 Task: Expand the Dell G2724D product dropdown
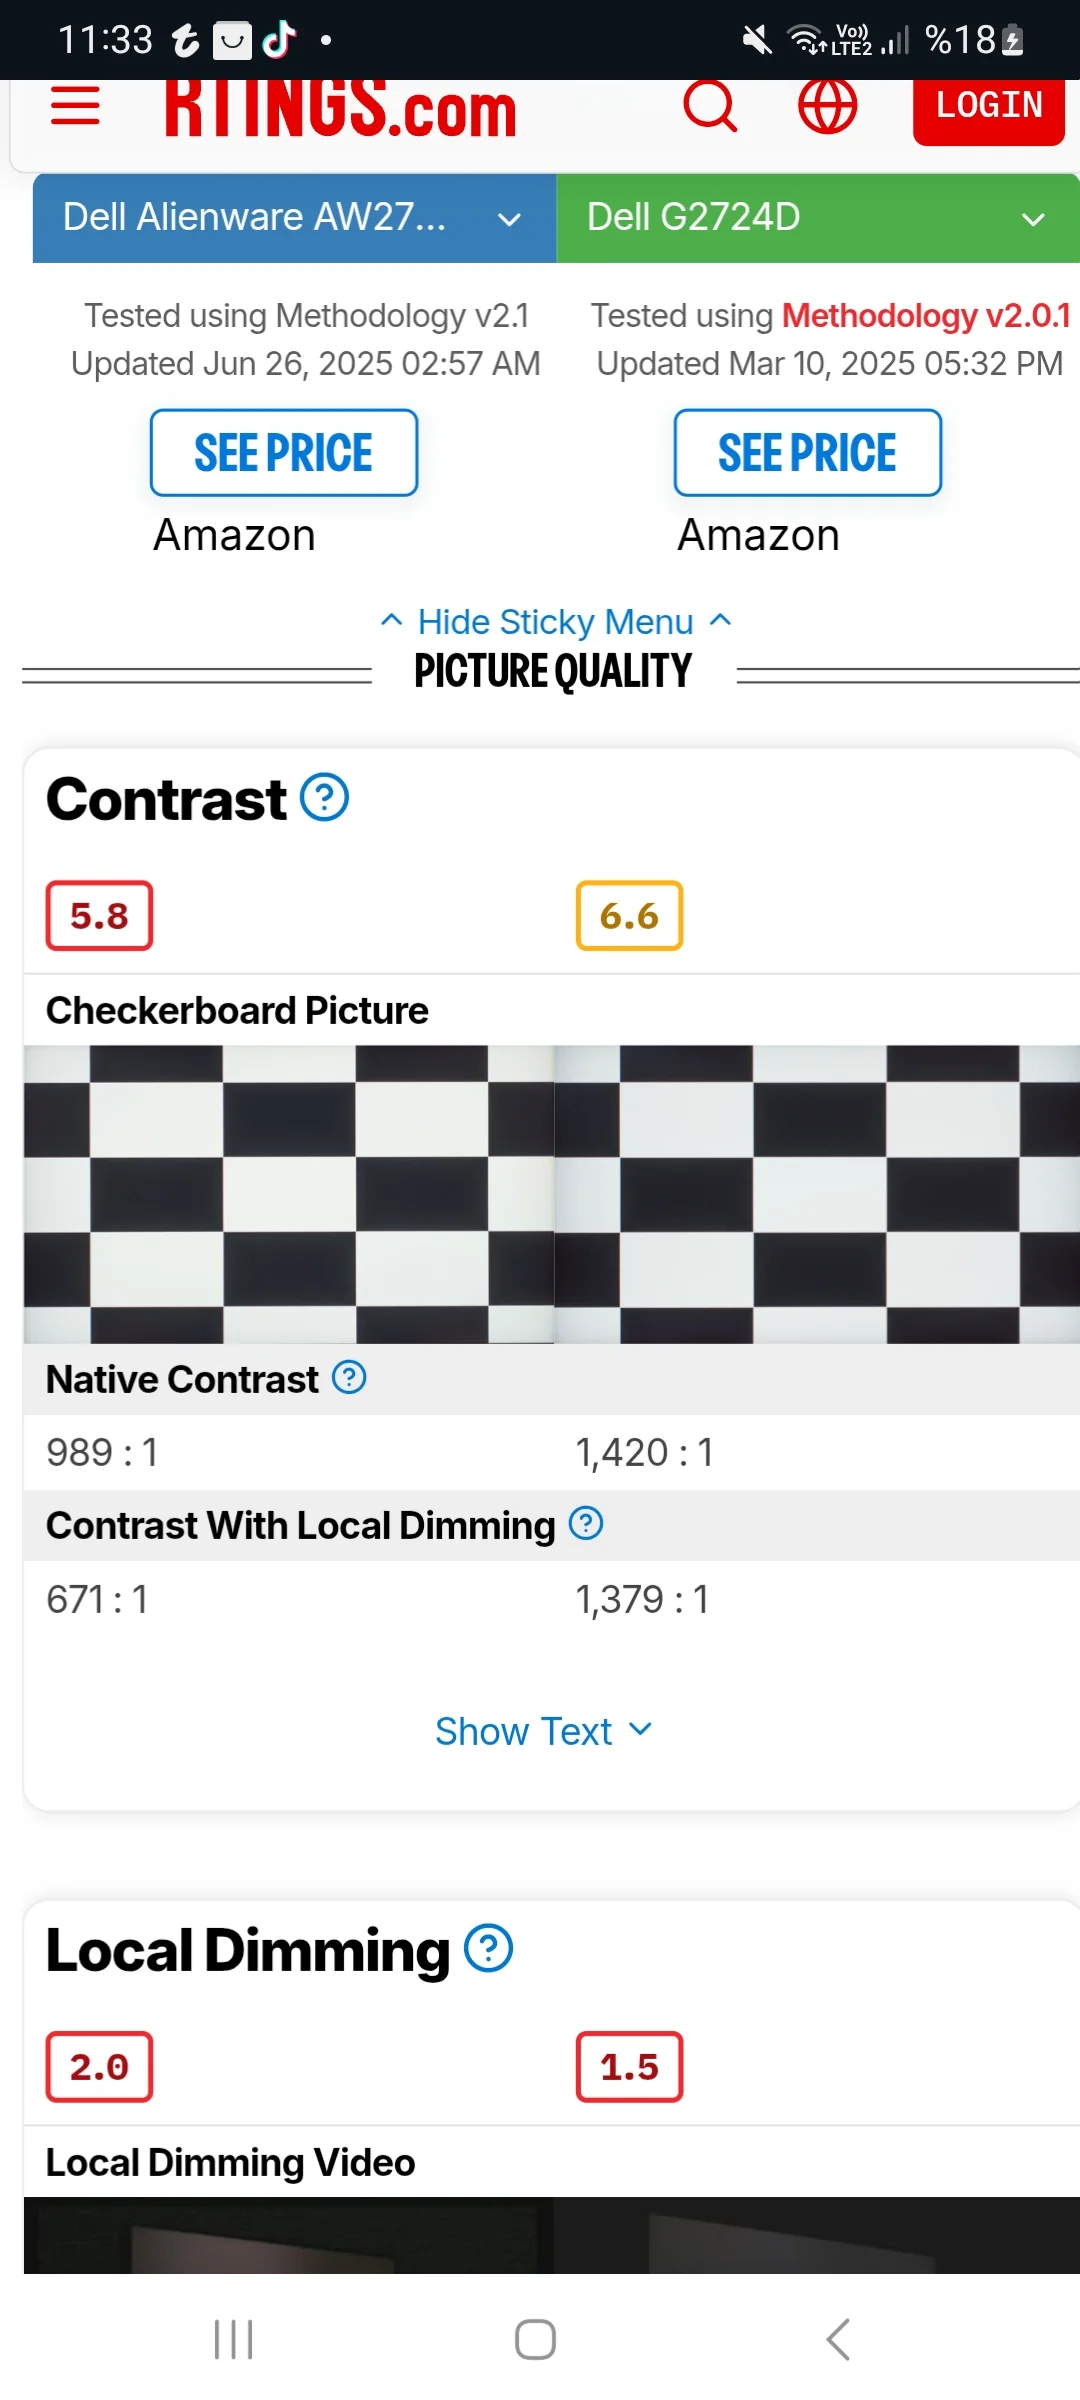click(x=818, y=218)
